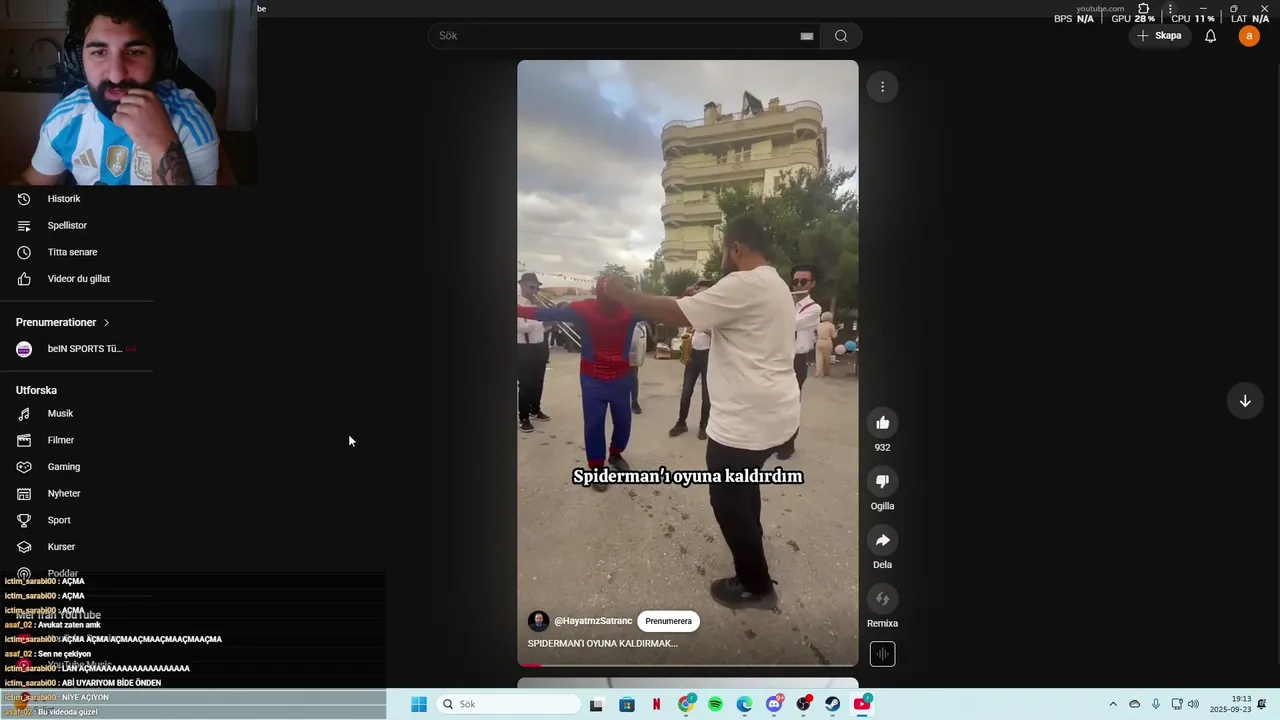Open Spotify from the taskbar
The width and height of the screenshot is (1280, 720).
715,704
